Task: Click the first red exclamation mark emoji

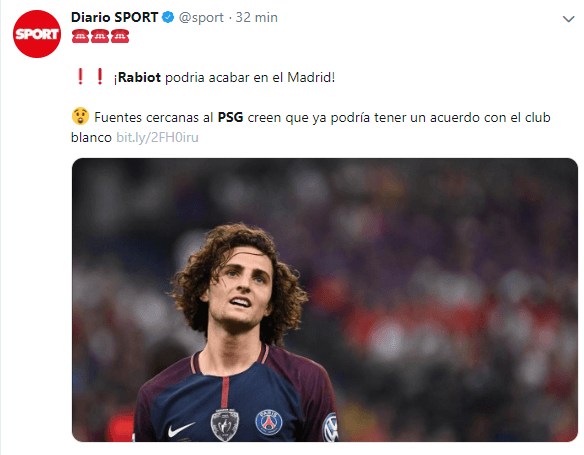Action: tap(80, 76)
